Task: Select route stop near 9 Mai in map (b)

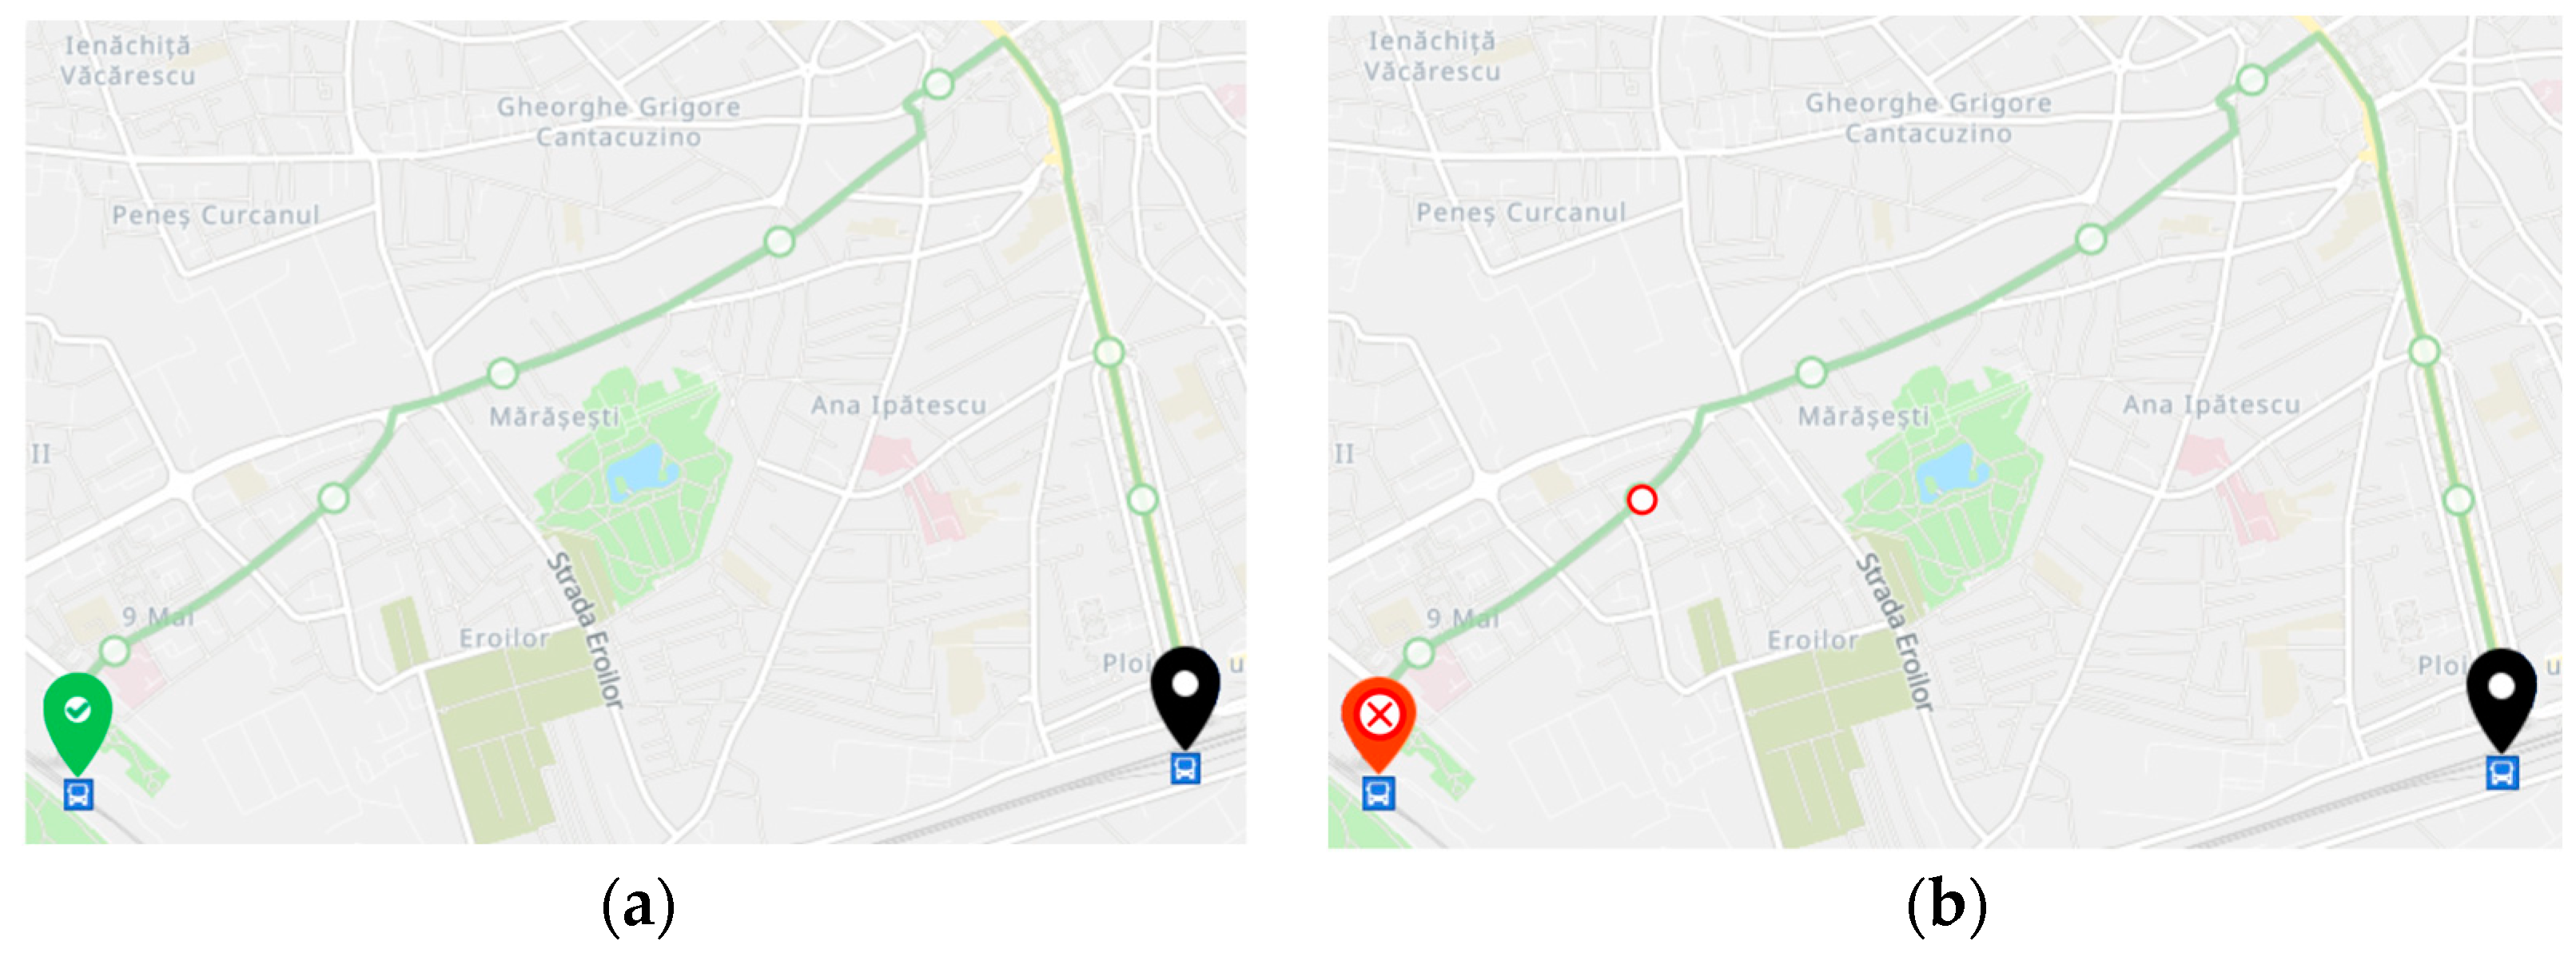Action: tap(1418, 653)
